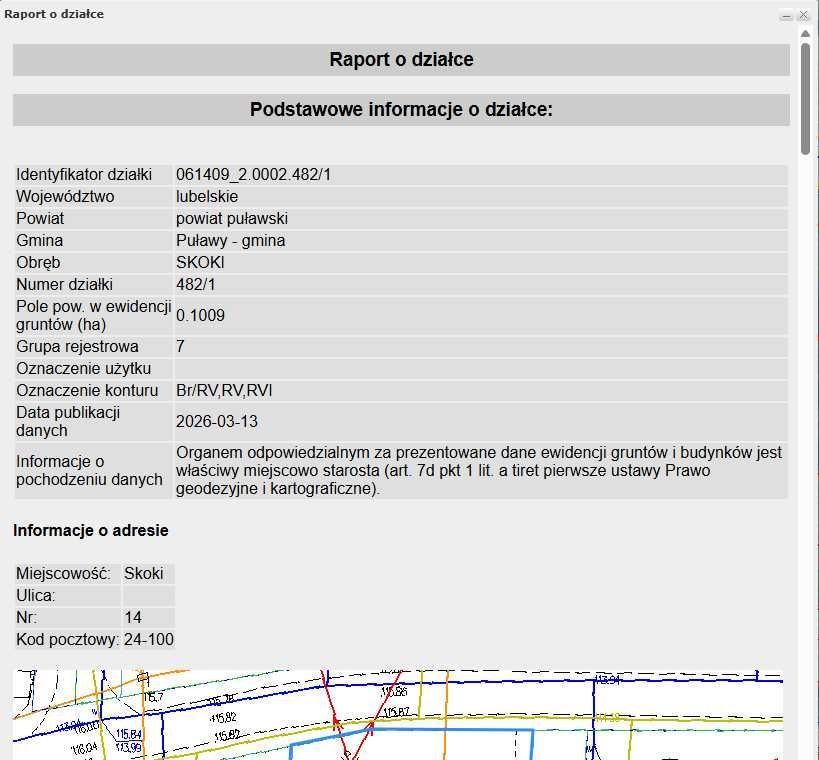Close the Raport o działce window

pos(804,15)
